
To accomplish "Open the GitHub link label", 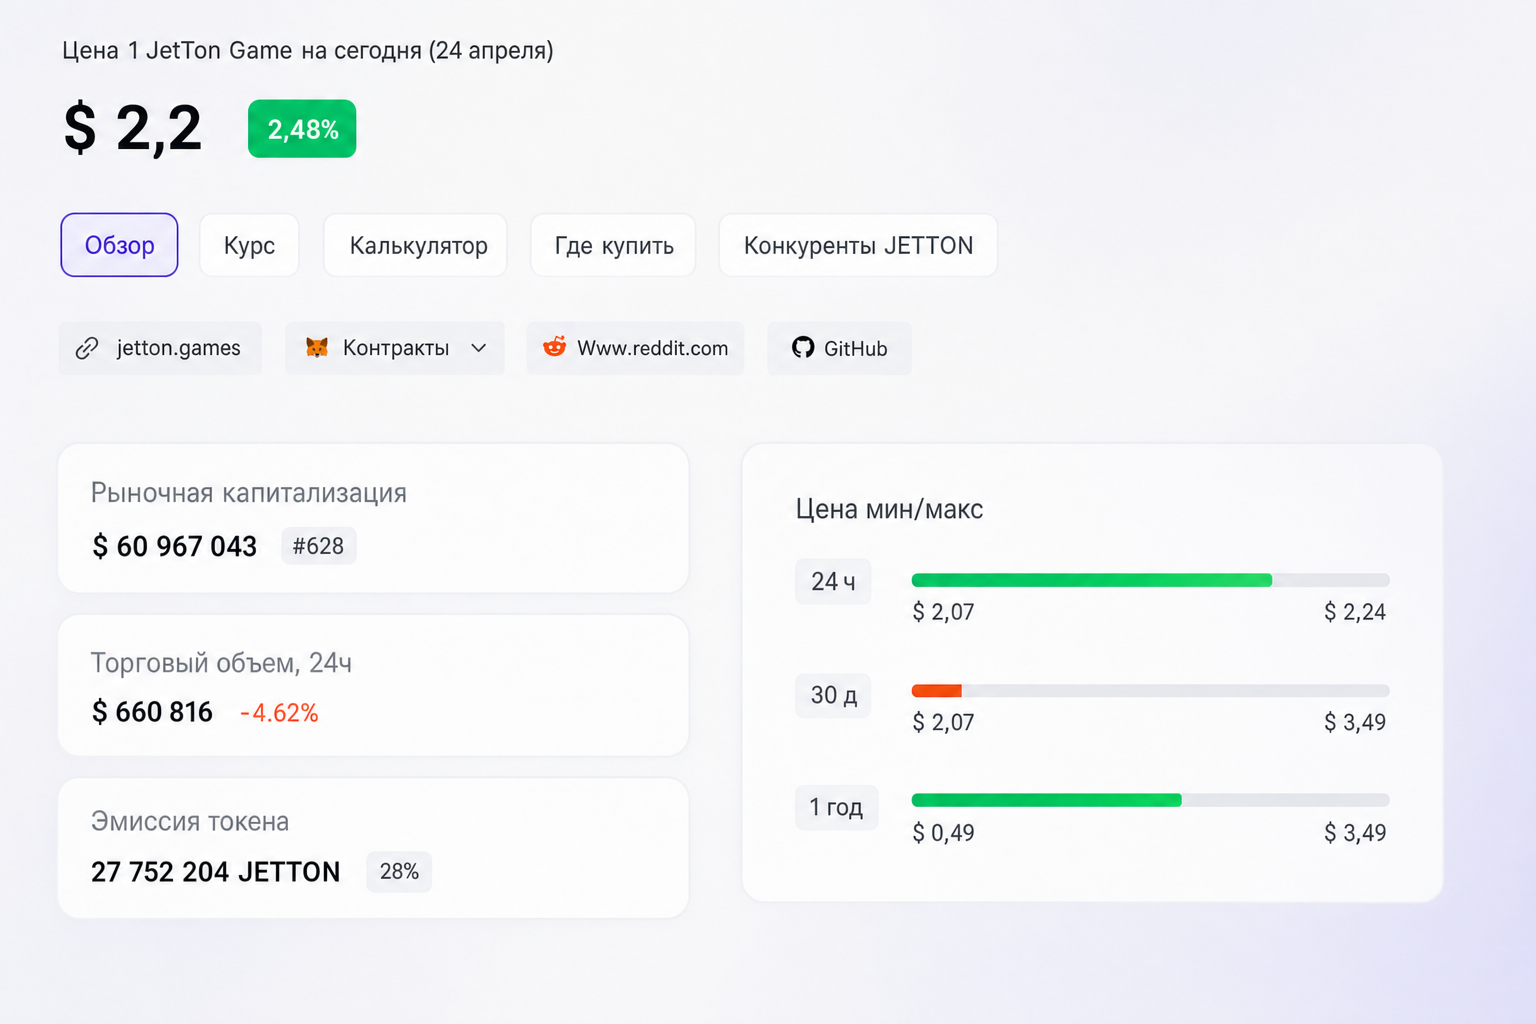I will (x=856, y=348).
